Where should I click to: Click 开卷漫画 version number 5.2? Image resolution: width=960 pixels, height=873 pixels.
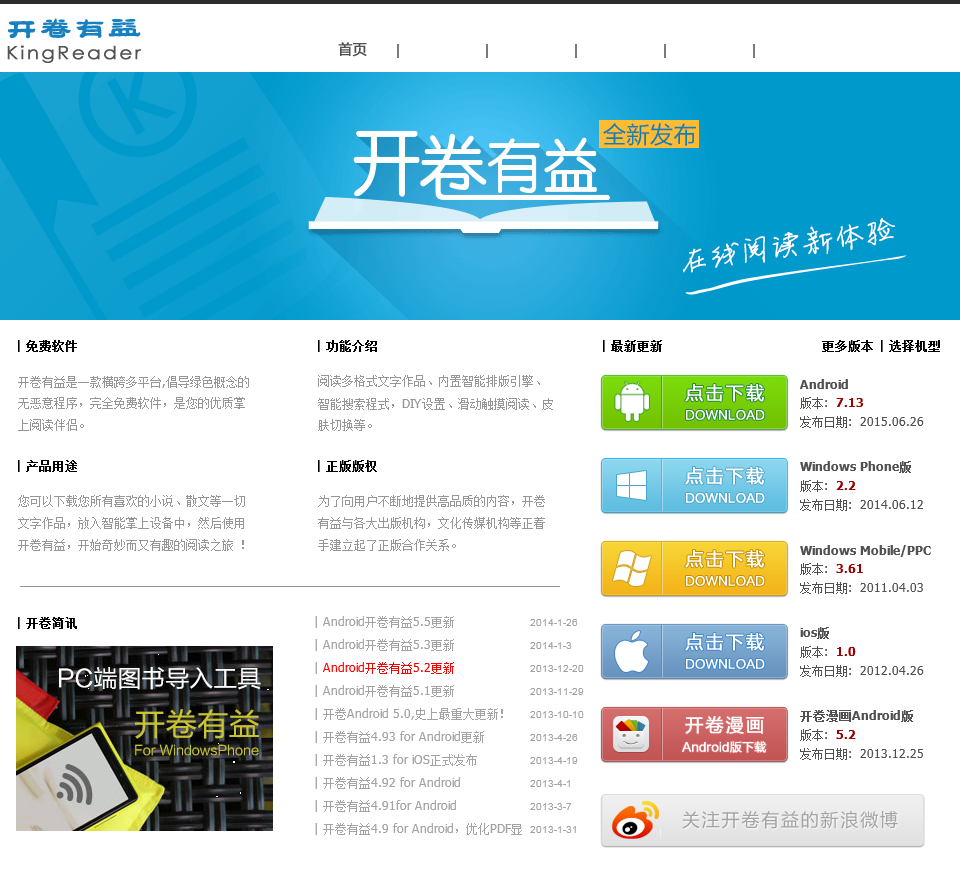(846, 735)
